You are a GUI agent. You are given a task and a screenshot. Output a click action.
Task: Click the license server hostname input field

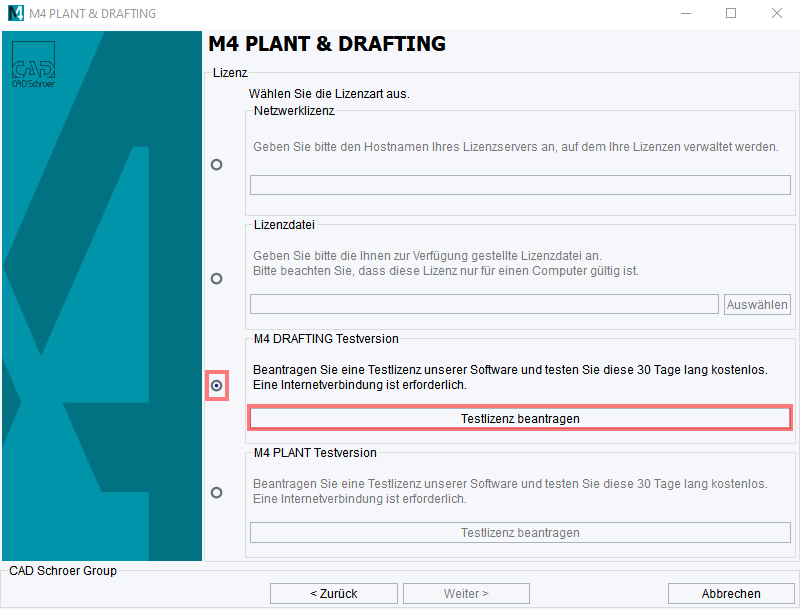[x=520, y=185]
